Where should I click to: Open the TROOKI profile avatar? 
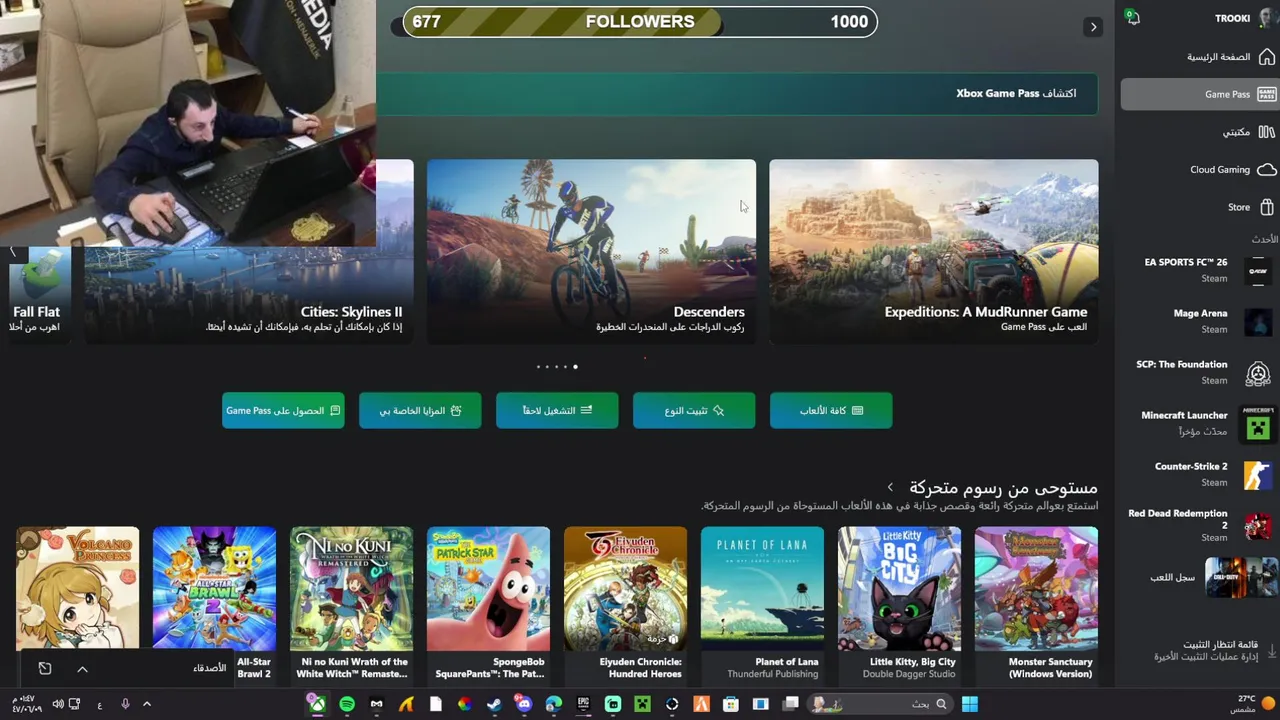coord(1268,18)
